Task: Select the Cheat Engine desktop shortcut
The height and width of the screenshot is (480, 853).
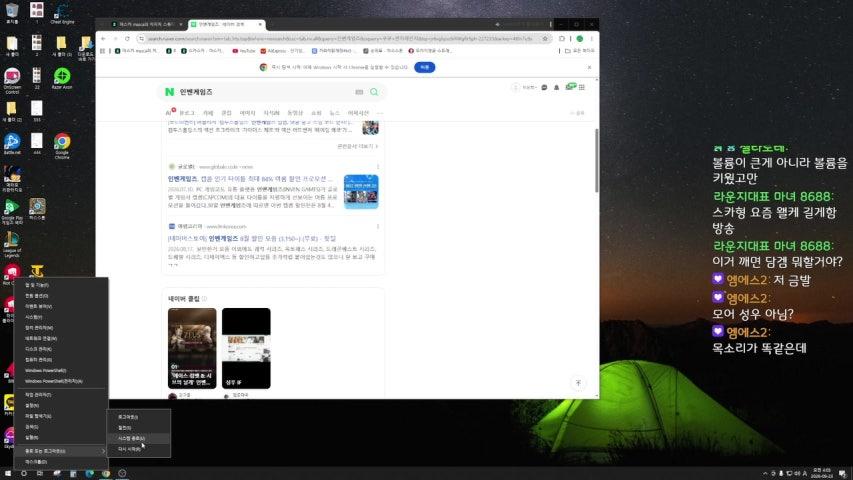Action: (62, 13)
